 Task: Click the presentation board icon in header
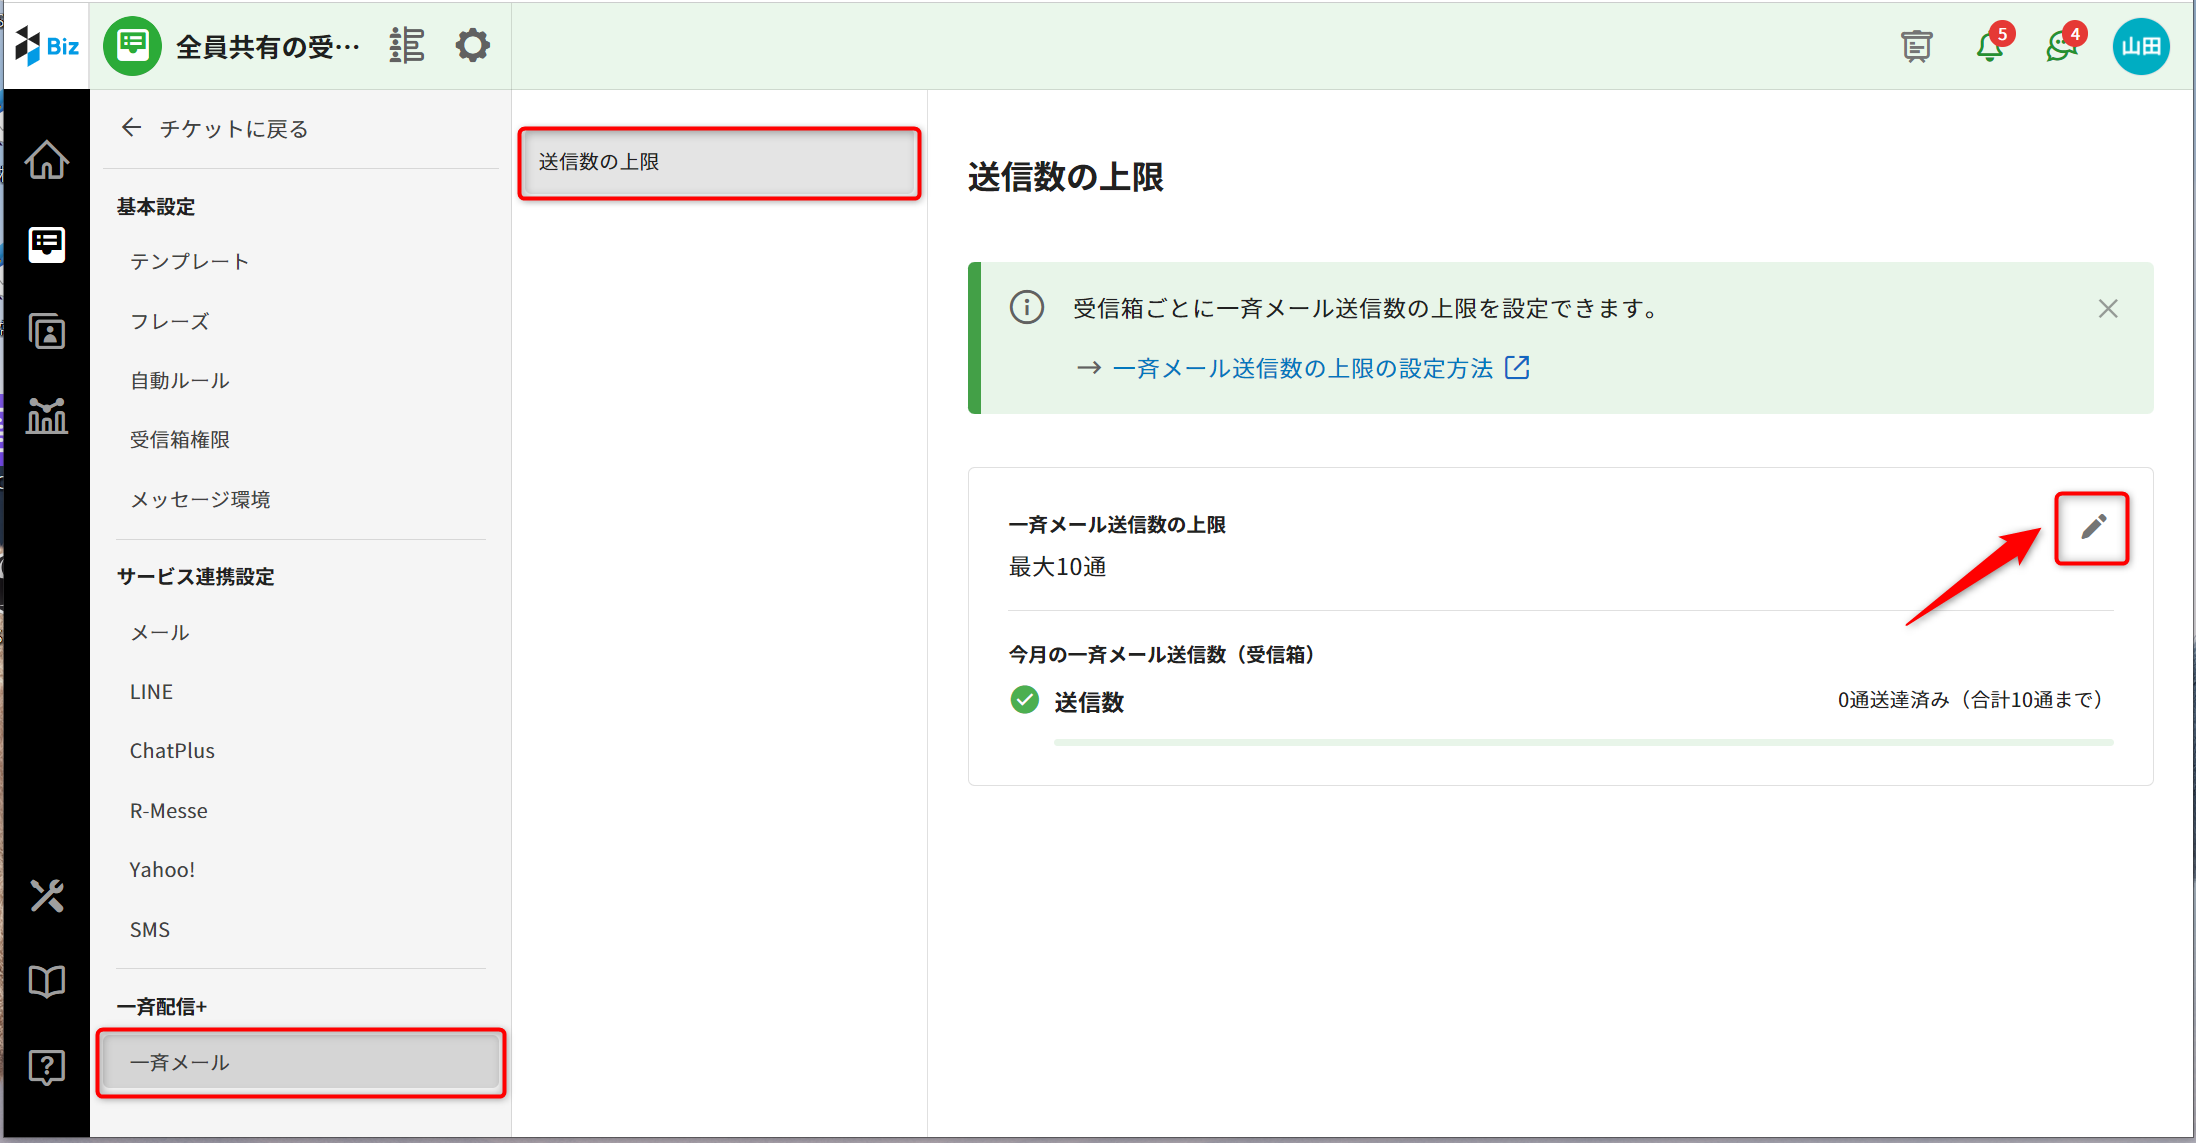point(1916,46)
